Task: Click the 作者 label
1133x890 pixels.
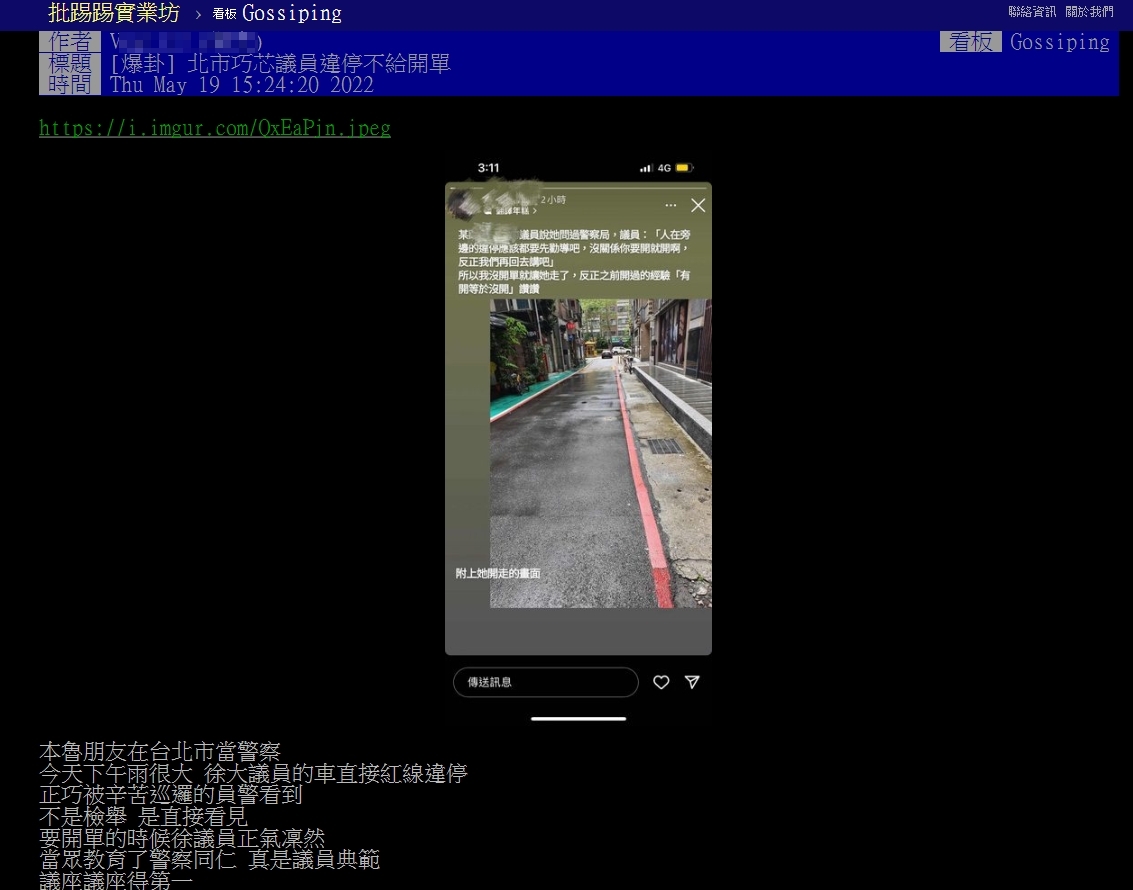Action: [69, 41]
